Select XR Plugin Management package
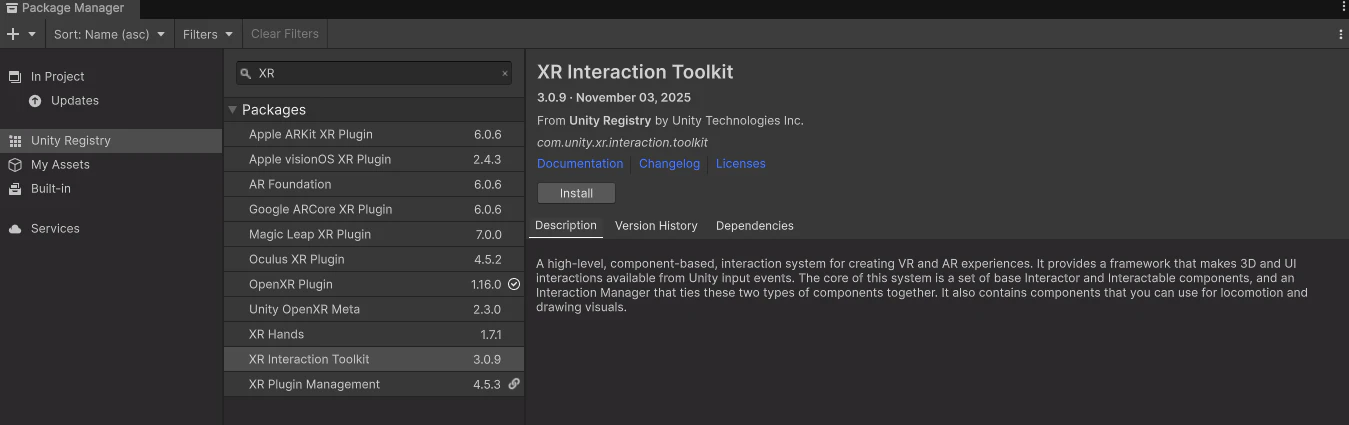1349x425 pixels. click(374, 384)
